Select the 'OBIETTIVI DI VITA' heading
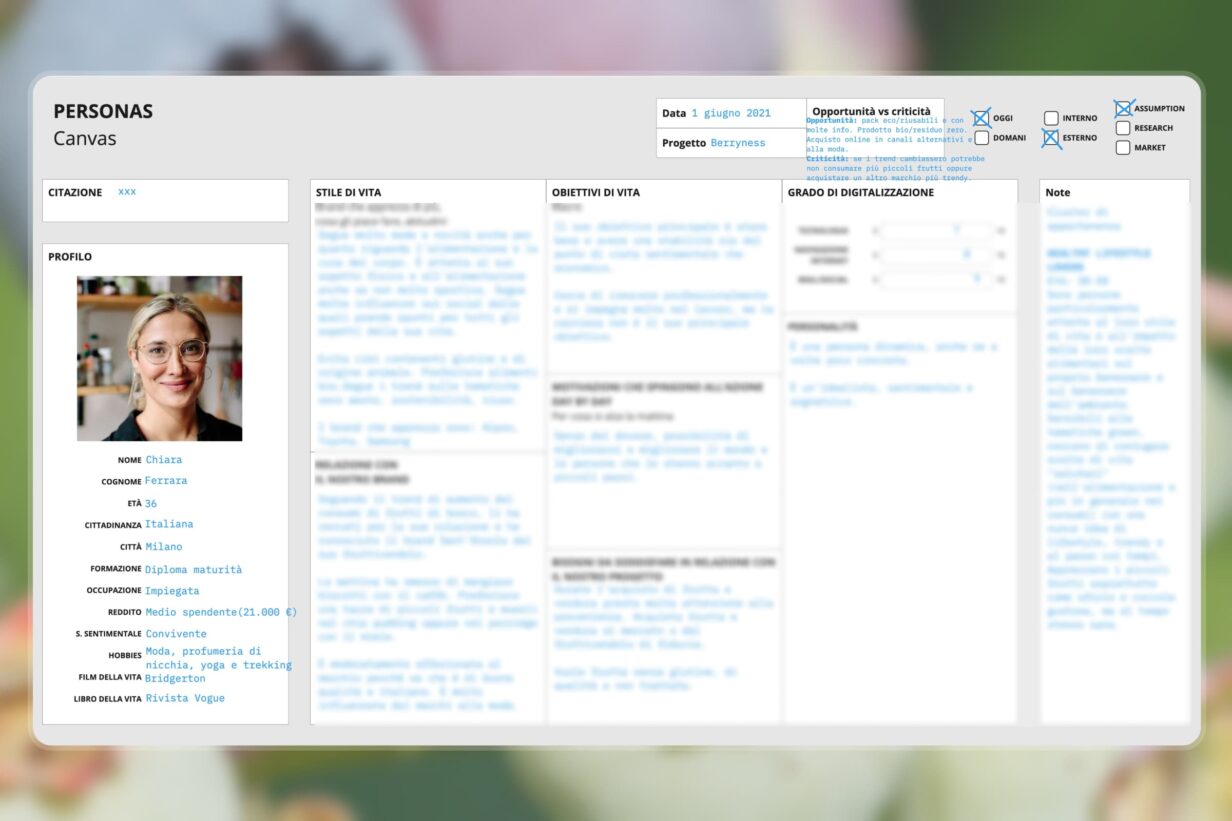Image resolution: width=1232 pixels, height=821 pixels. point(596,192)
